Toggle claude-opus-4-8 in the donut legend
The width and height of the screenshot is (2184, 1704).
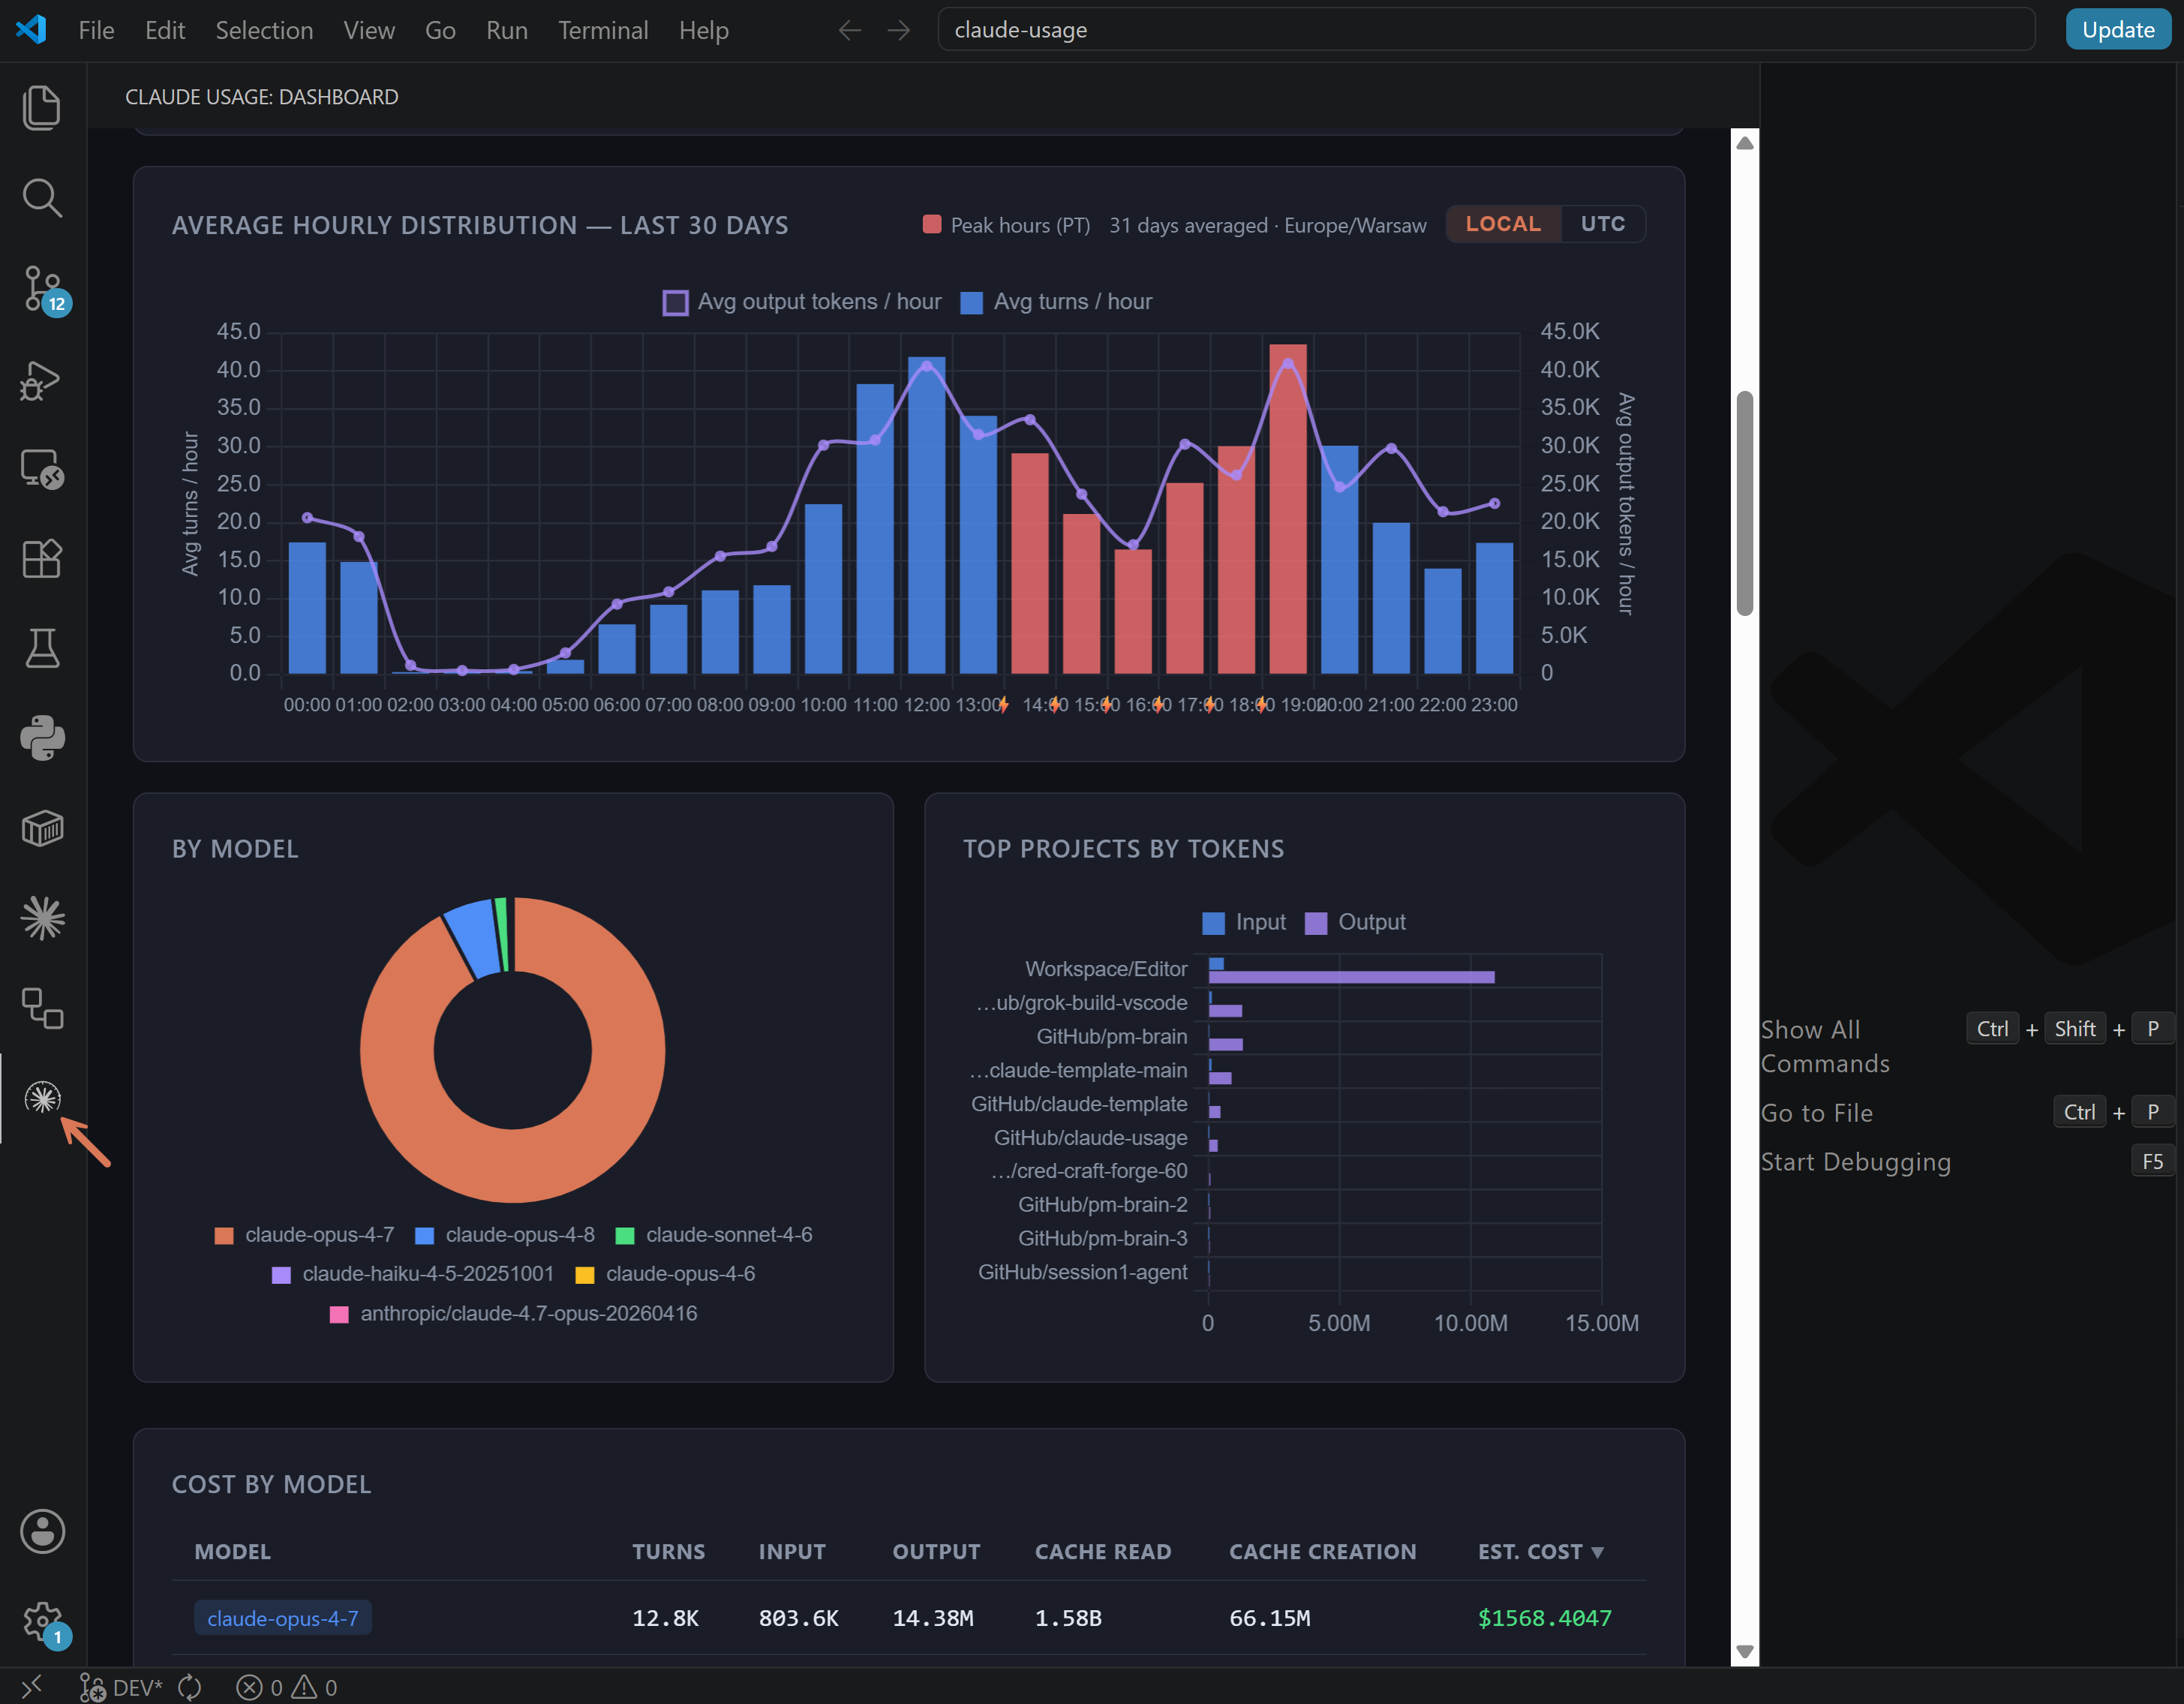(505, 1235)
